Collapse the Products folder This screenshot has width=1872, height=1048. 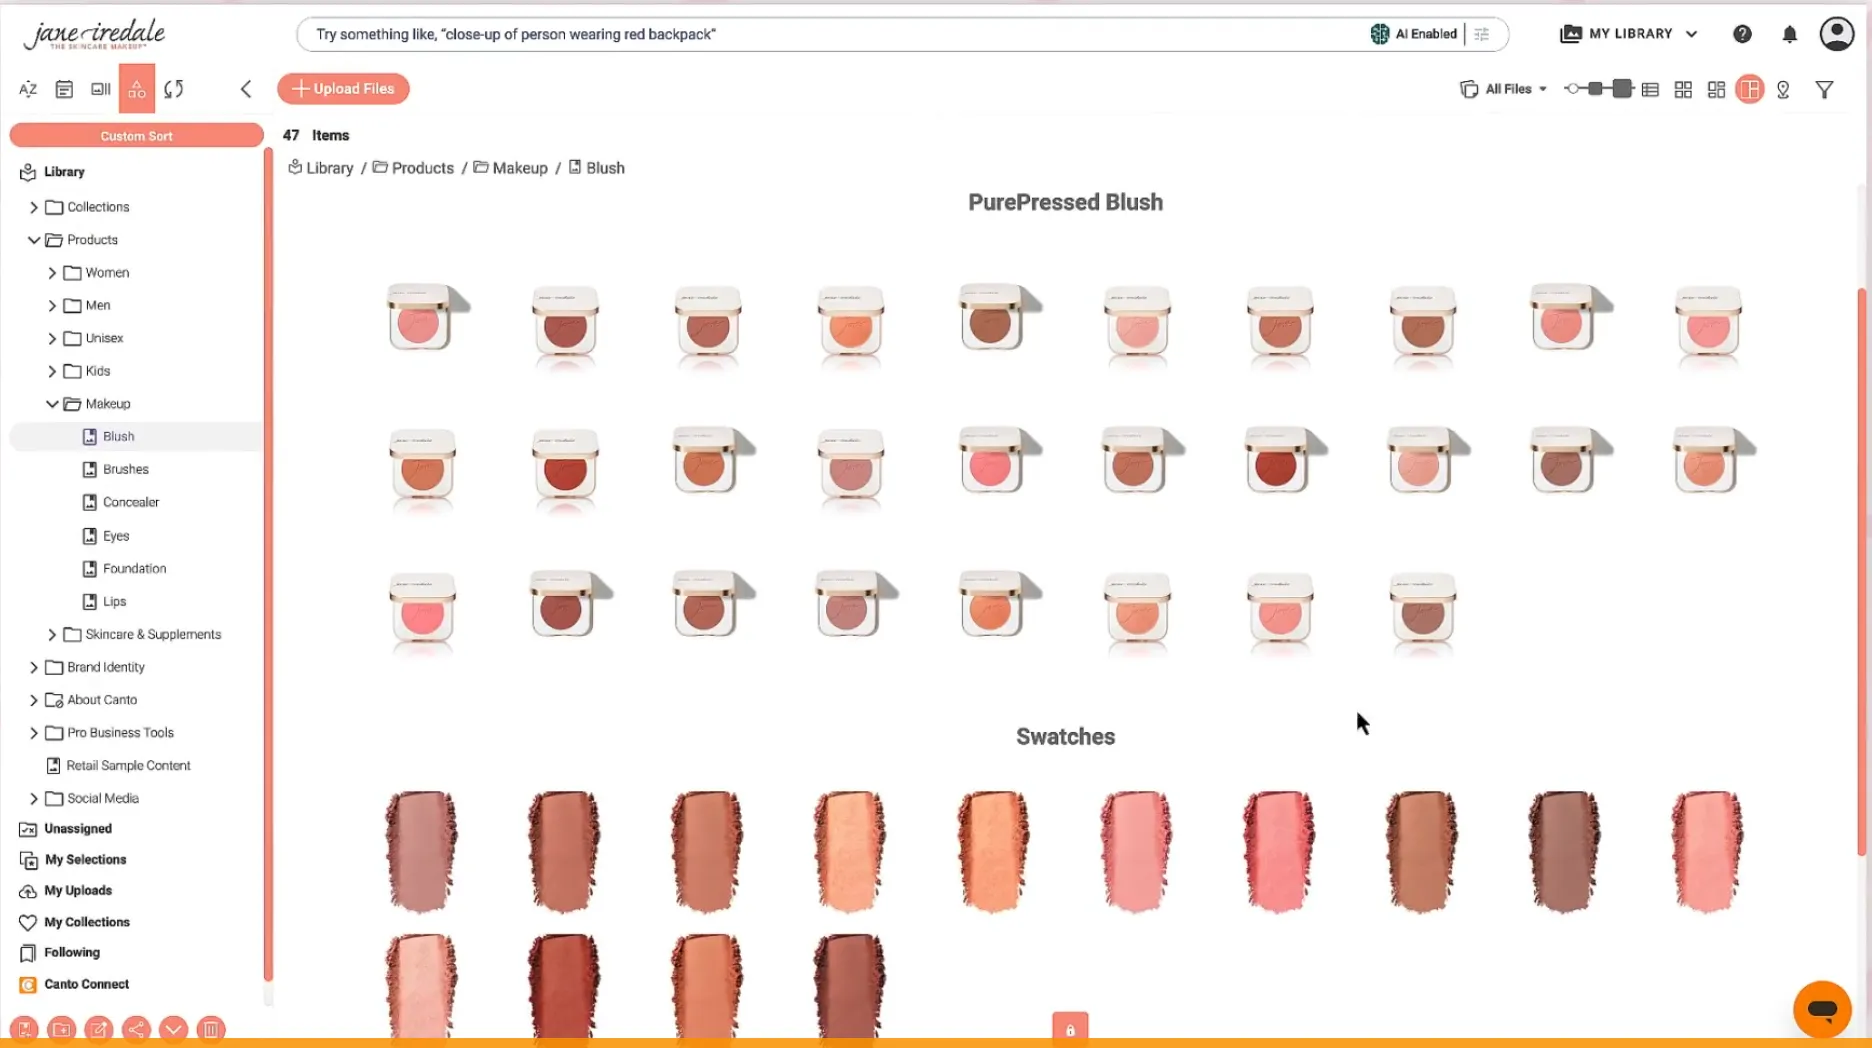tap(34, 240)
